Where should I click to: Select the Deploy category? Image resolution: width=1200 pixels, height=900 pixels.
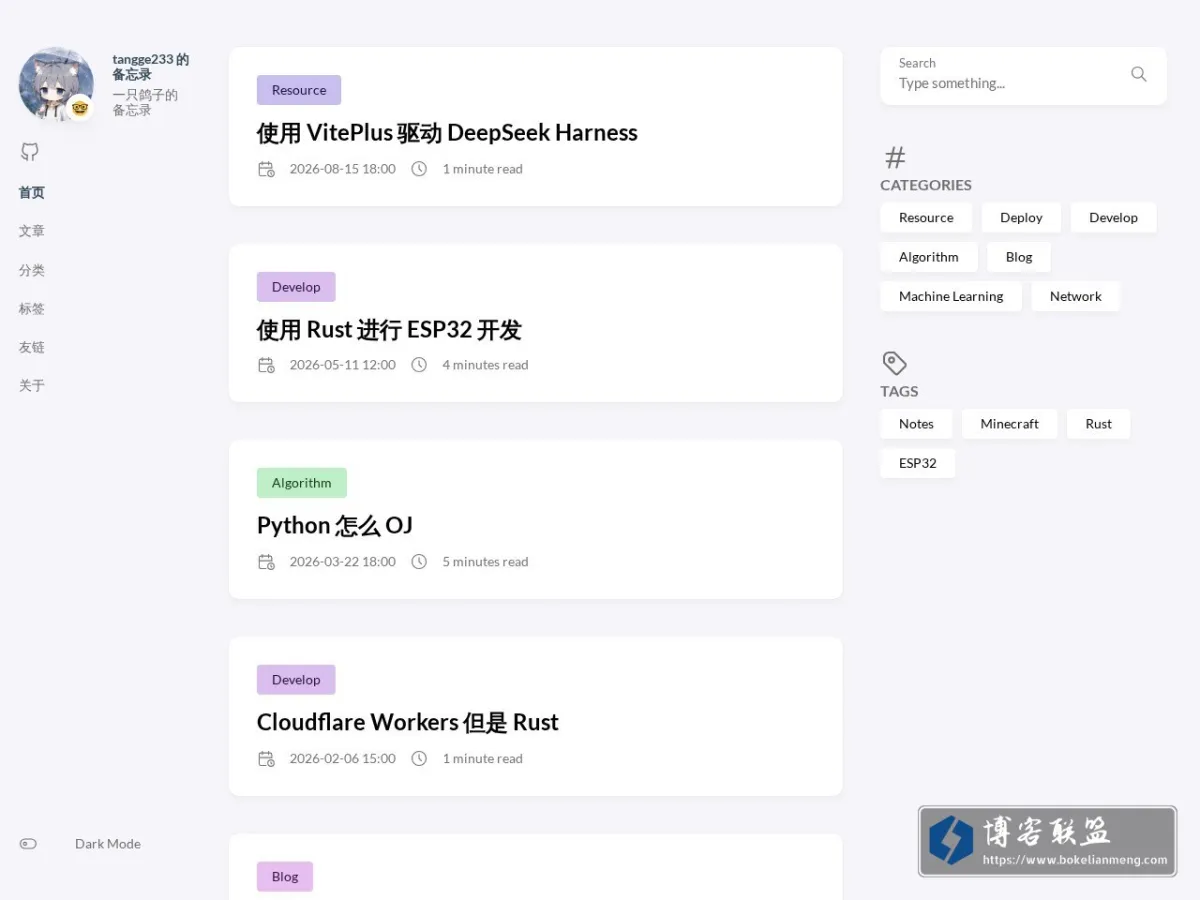(1021, 218)
